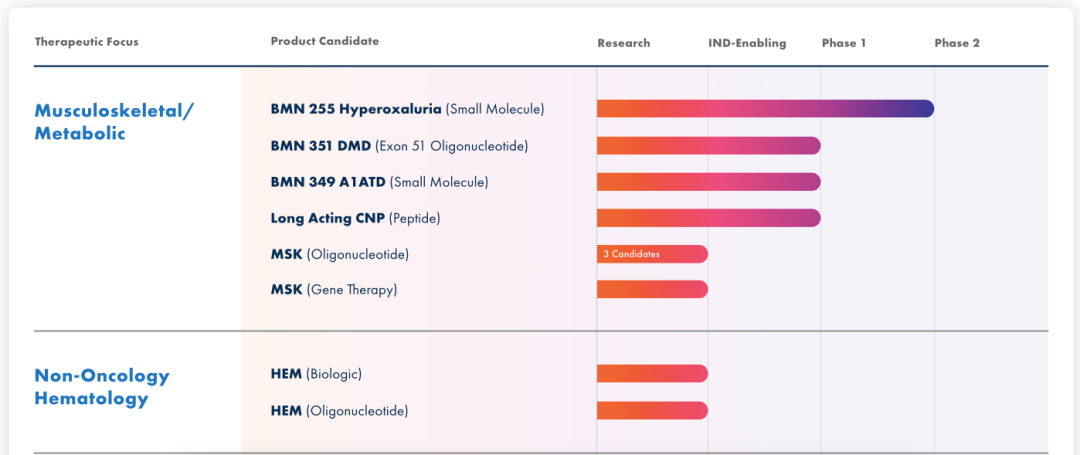The width and height of the screenshot is (1080, 455).
Task: Open the Long Acting CNP peptide entry
Action: click(355, 218)
